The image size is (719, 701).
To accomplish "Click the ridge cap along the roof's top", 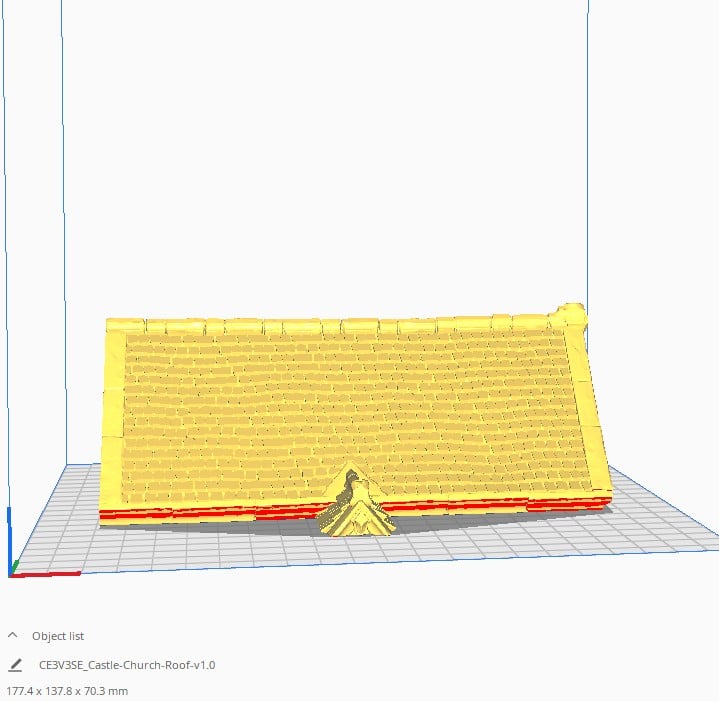I will [x=340, y=327].
